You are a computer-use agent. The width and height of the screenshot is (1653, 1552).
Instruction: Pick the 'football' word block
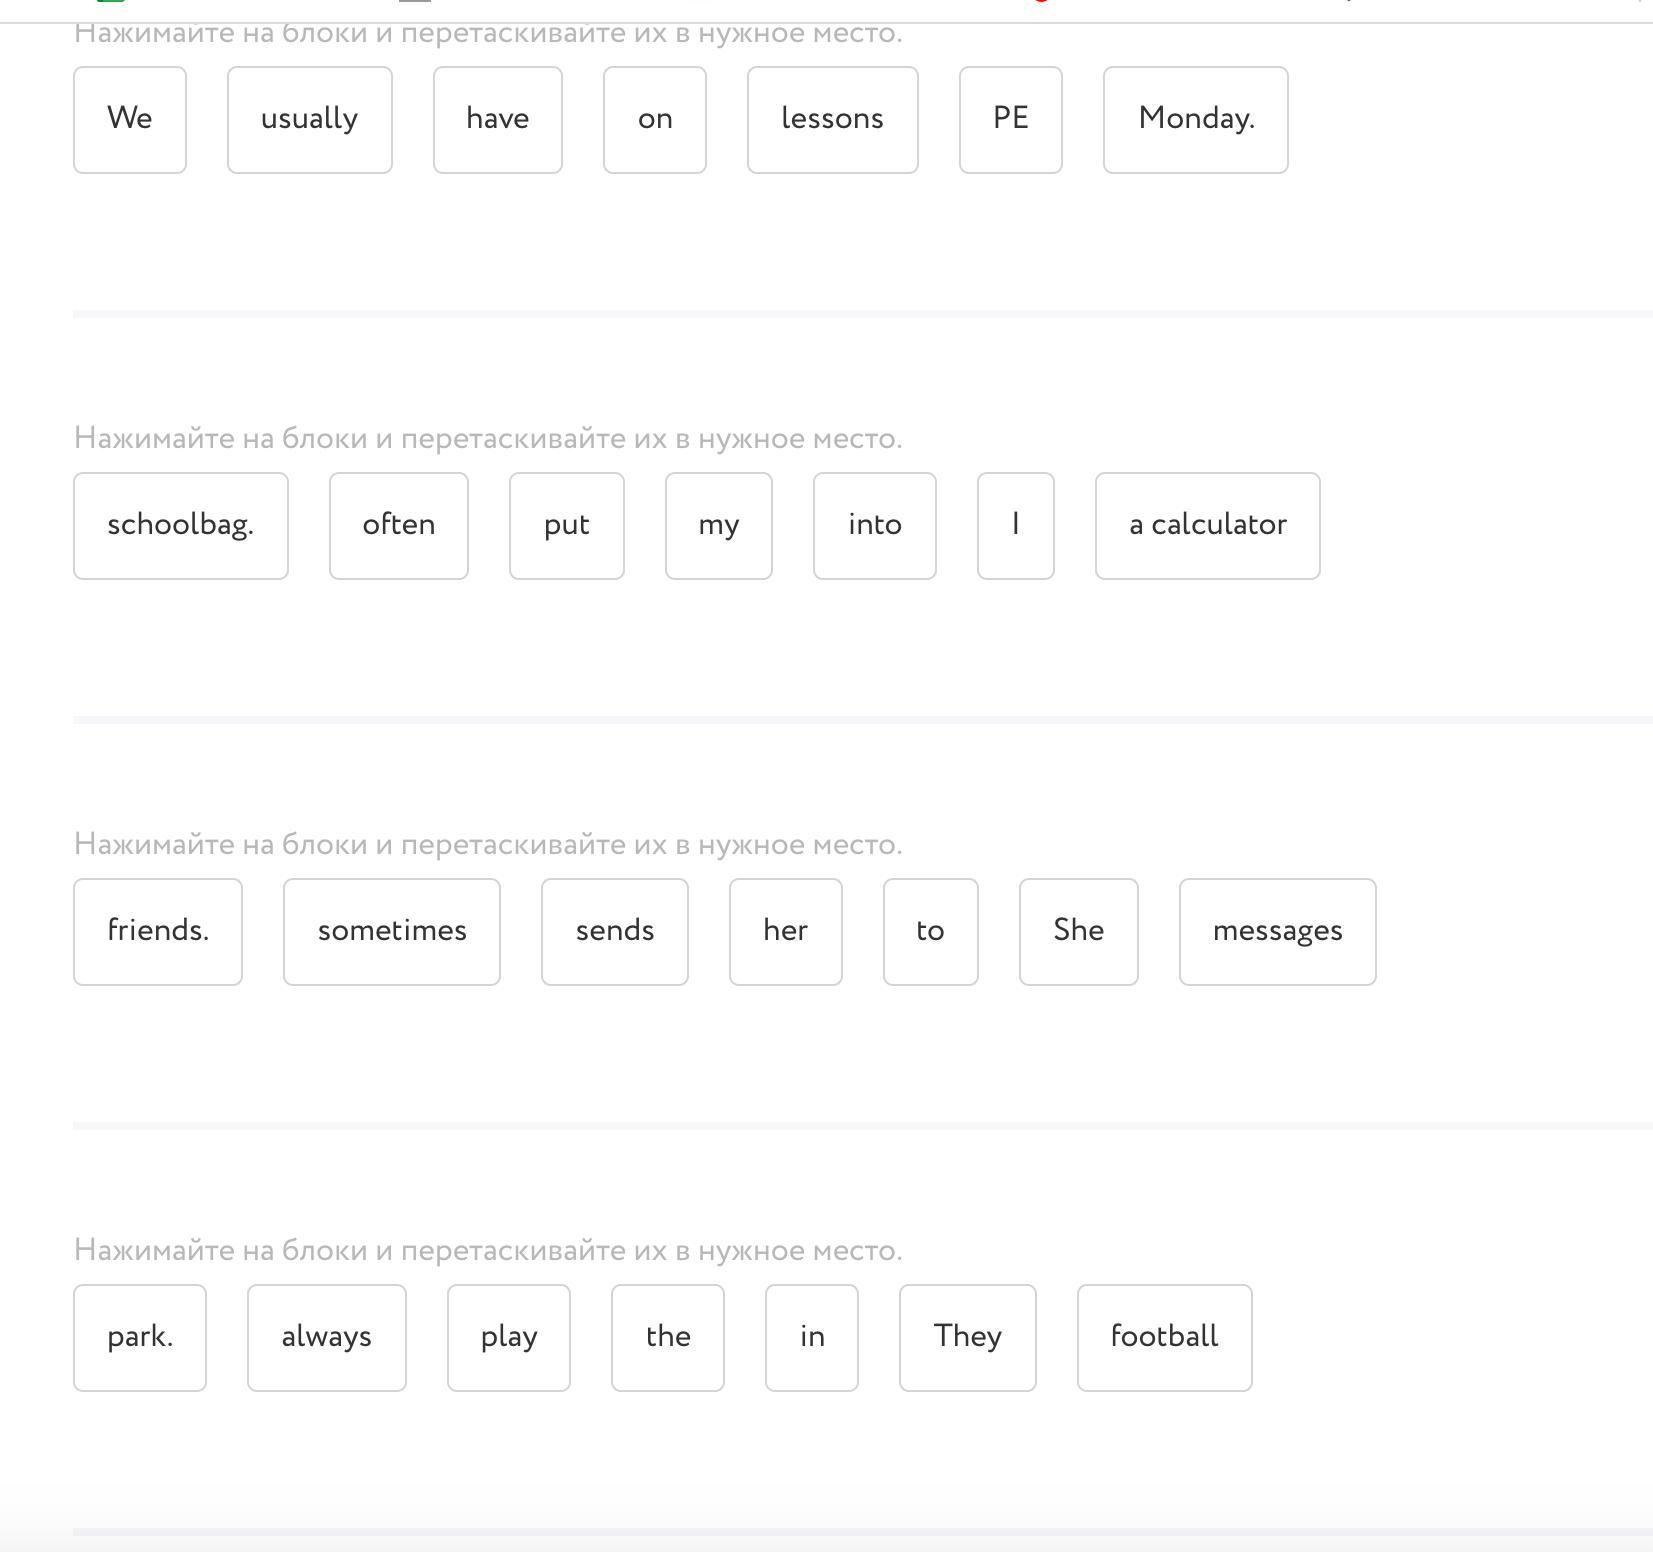1164,1338
